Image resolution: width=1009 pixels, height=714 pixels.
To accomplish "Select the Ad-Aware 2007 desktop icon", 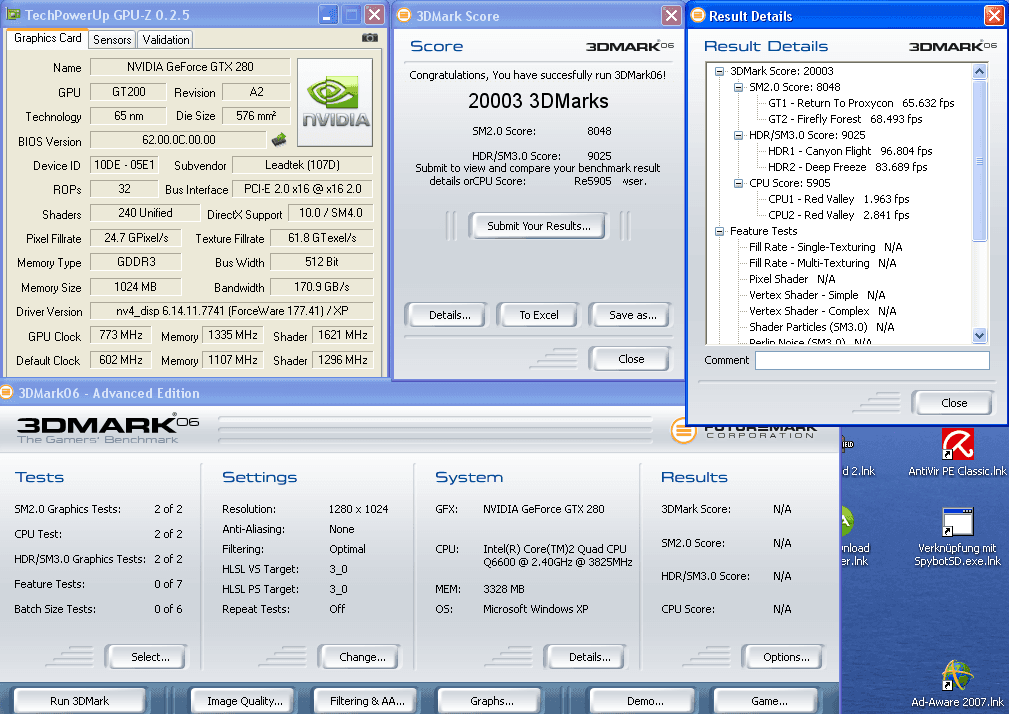I will click(x=957, y=684).
